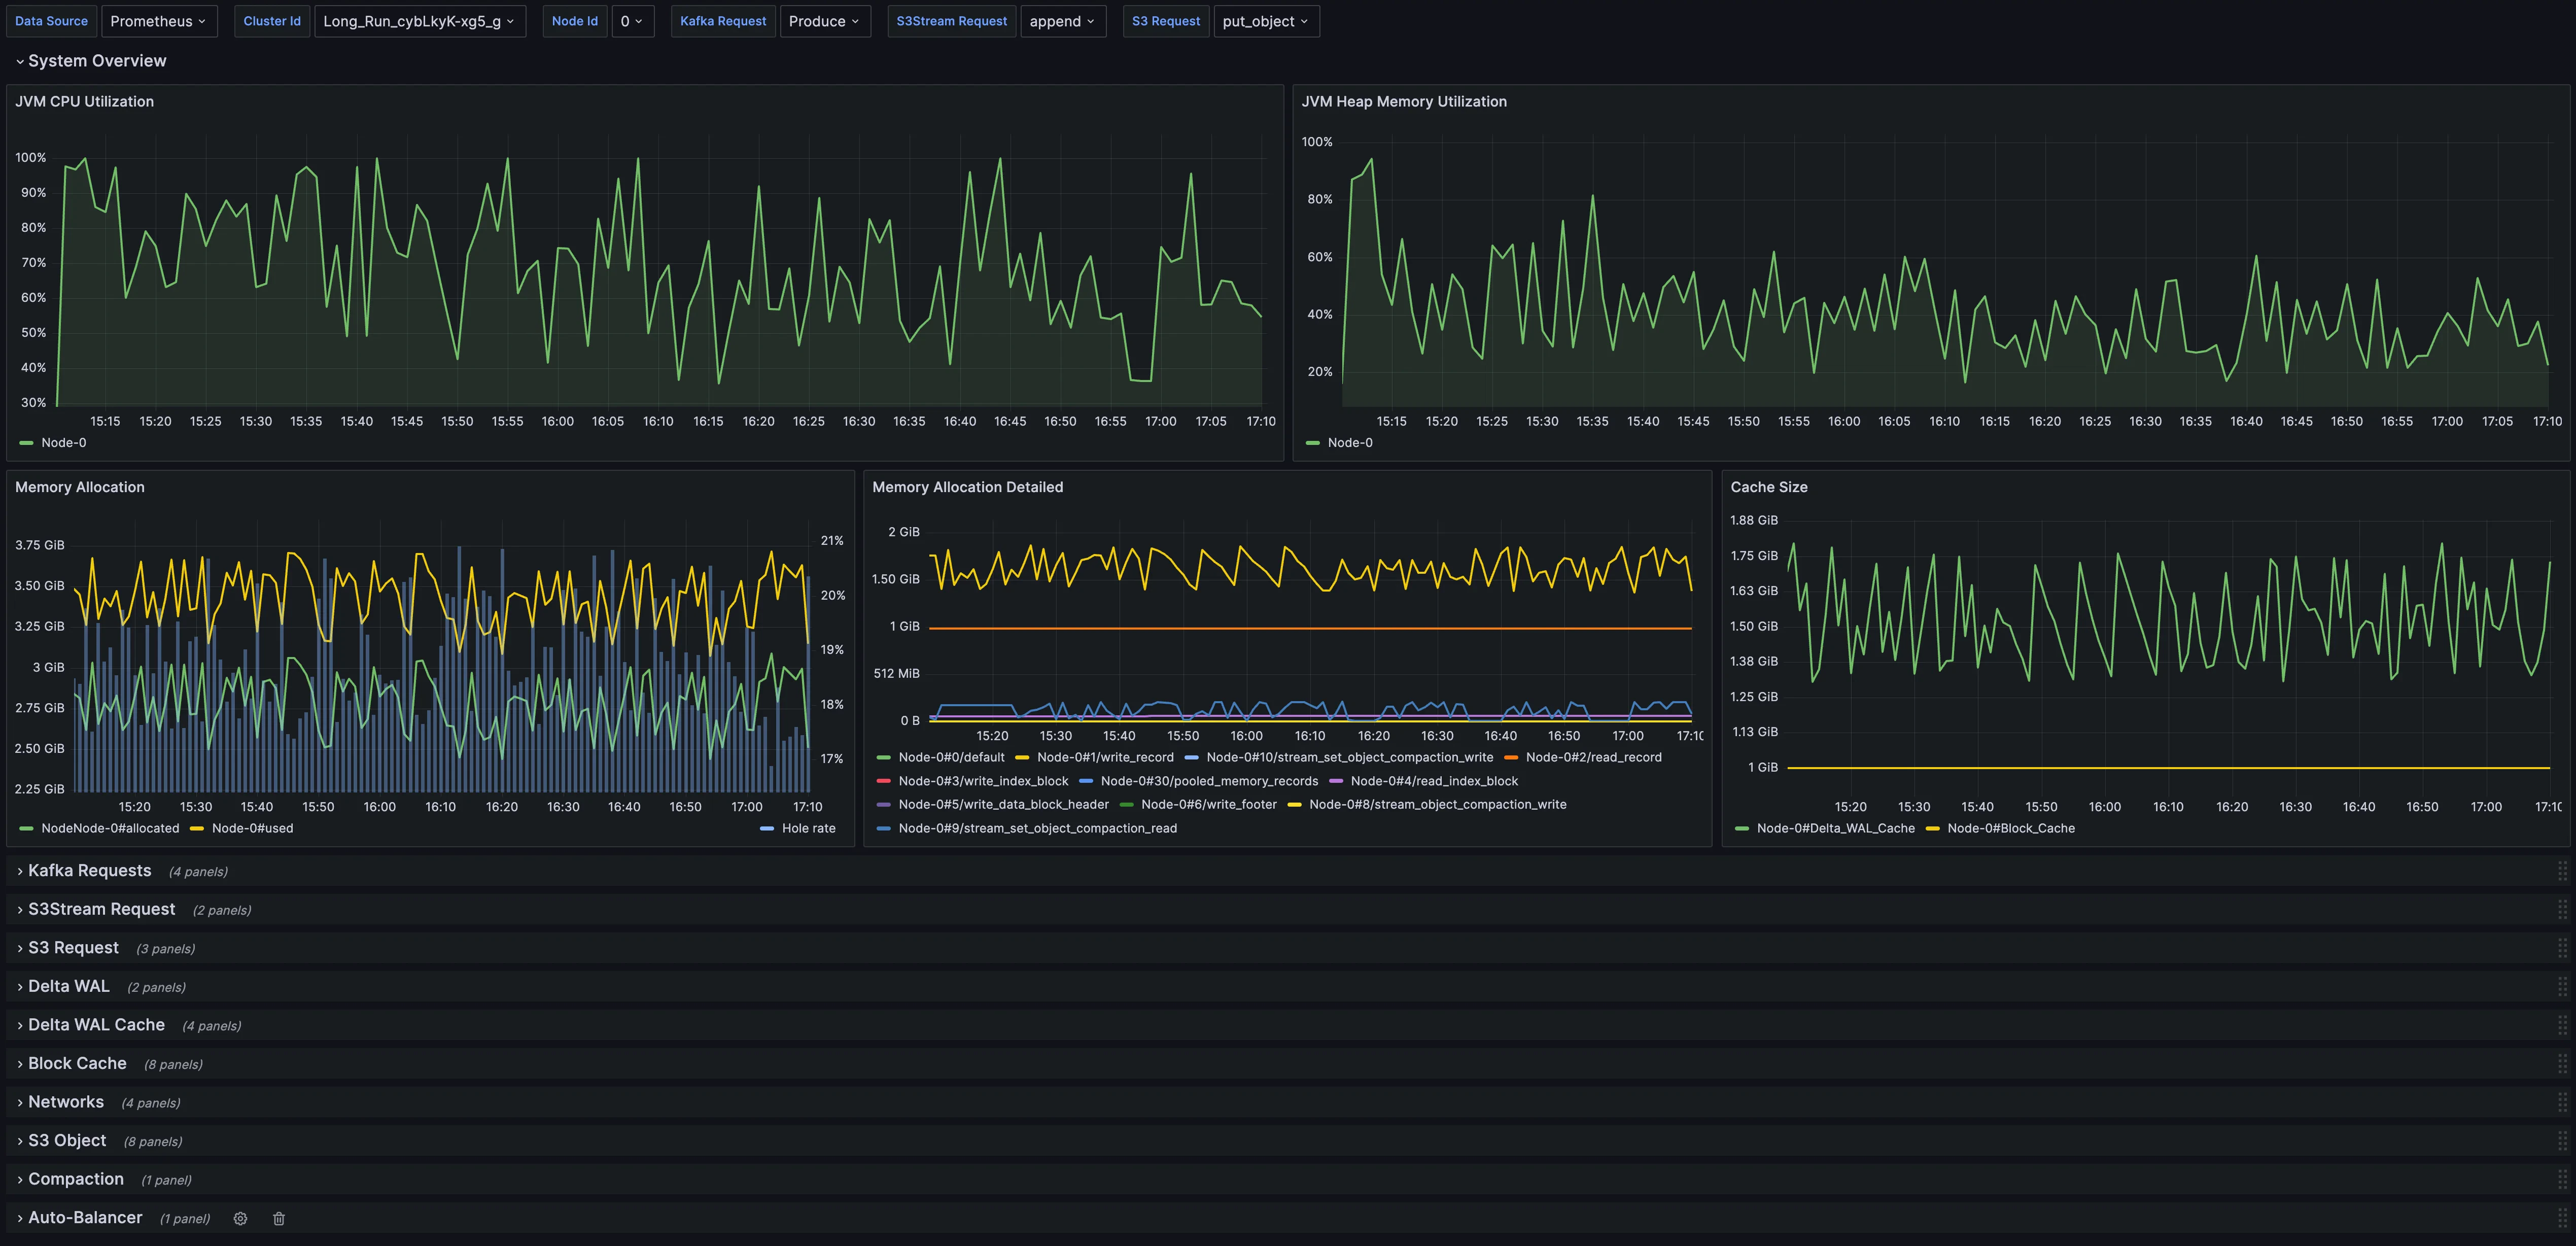Viewport: 2576px width, 1246px height.
Task: Open the S3 Request put_object selector
Action: (1265, 21)
